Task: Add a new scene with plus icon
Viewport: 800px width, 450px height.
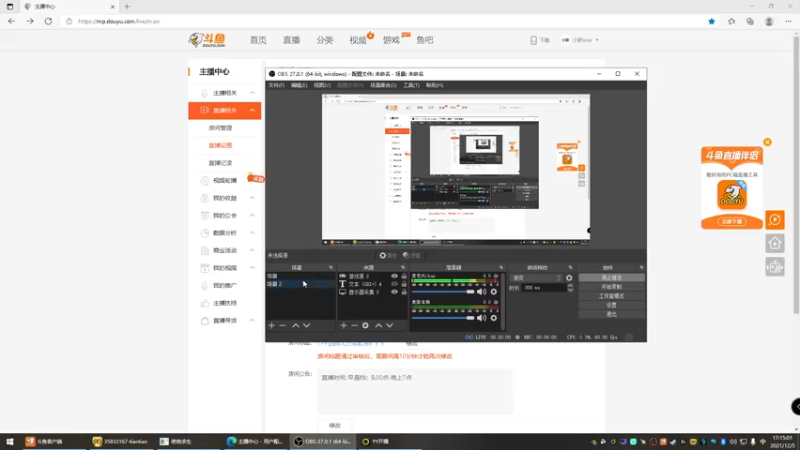Action: click(271, 326)
